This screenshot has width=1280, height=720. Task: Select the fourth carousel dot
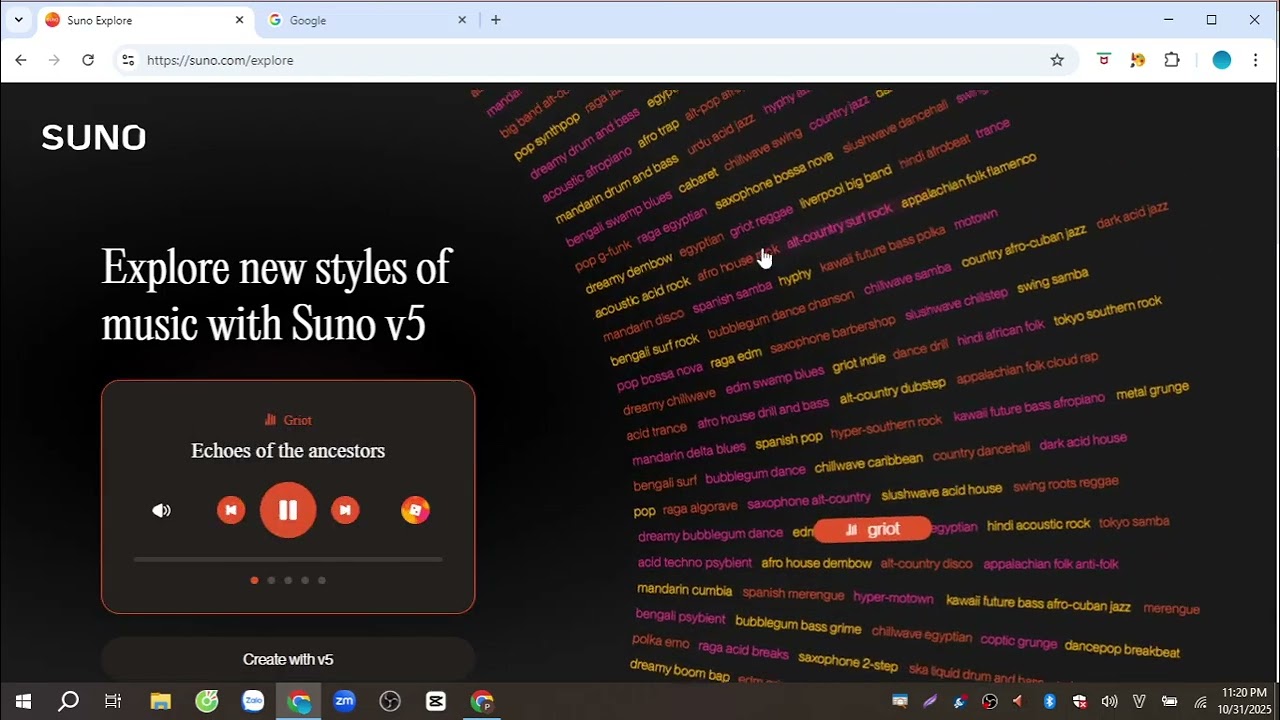coord(305,580)
